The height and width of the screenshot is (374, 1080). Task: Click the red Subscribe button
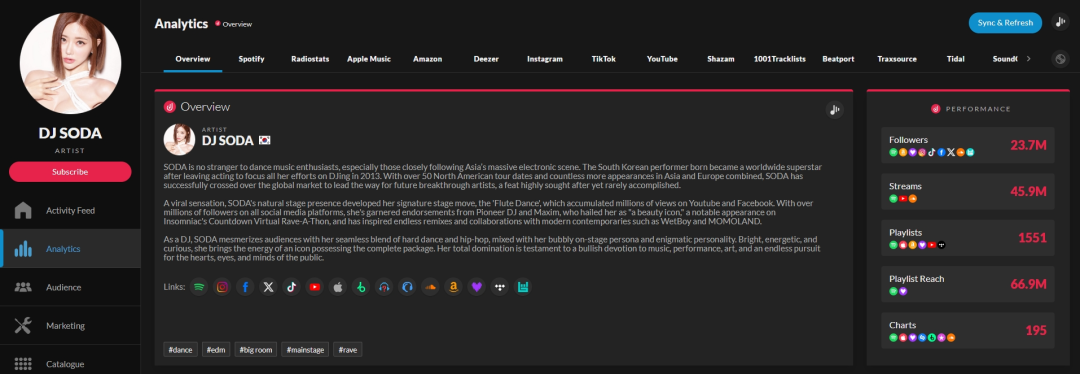[70, 172]
